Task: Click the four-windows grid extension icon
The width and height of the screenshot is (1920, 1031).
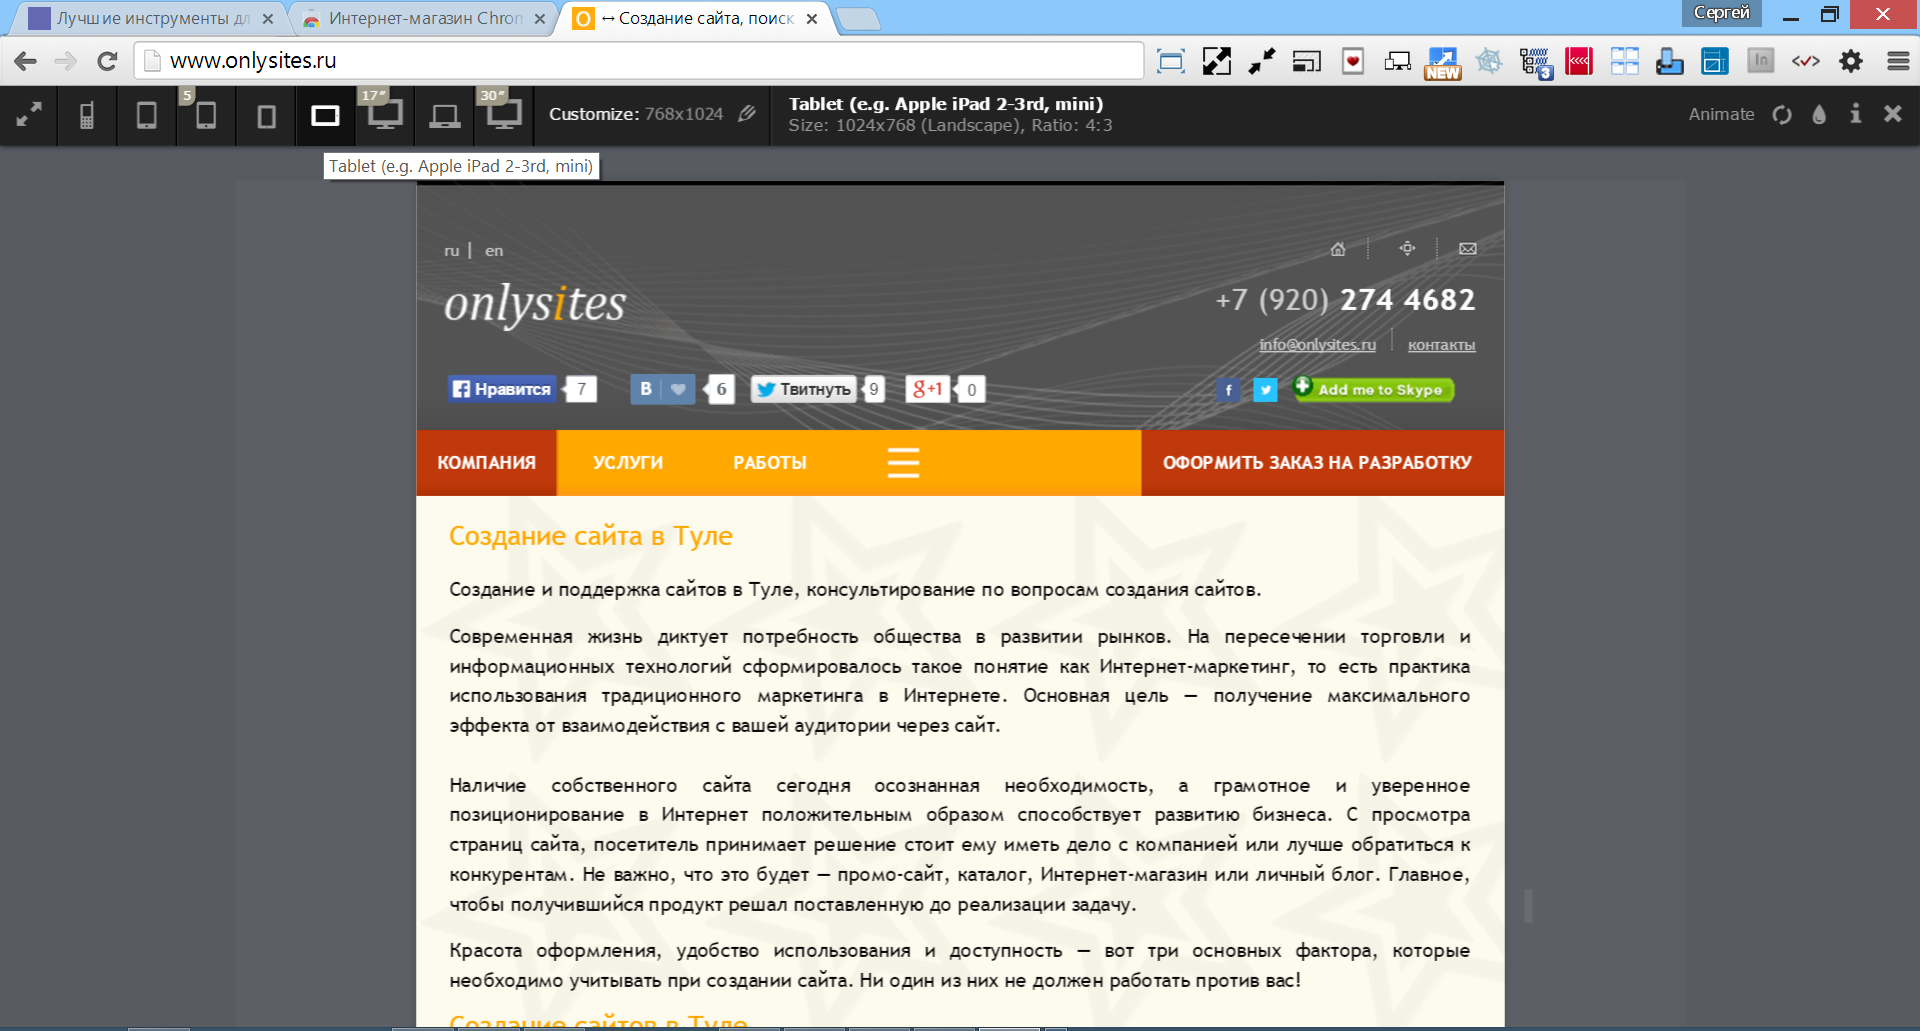Action: [1625, 61]
